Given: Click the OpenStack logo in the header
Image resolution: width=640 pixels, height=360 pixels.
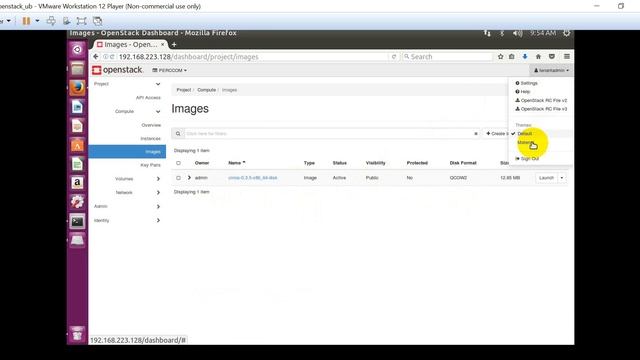Looking at the screenshot, I should coord(117,70).
